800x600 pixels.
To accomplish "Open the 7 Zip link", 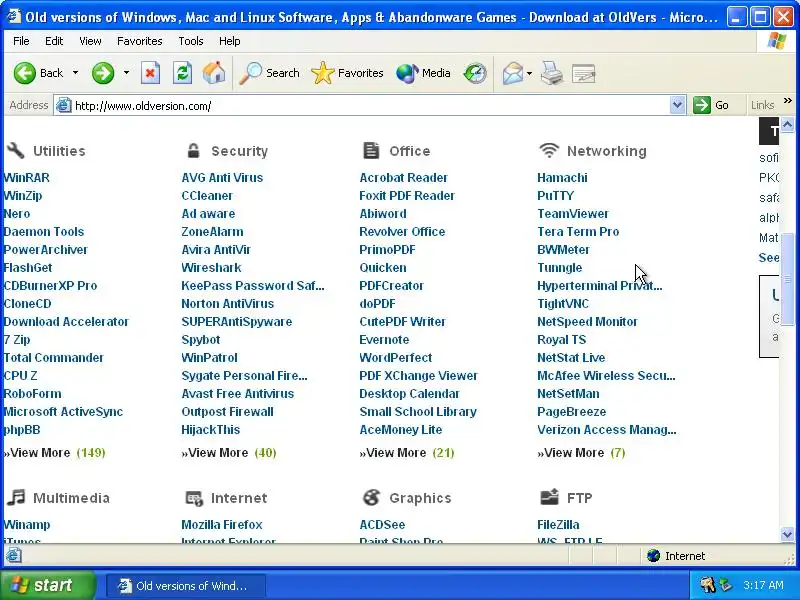I will (x=17, y=339).
